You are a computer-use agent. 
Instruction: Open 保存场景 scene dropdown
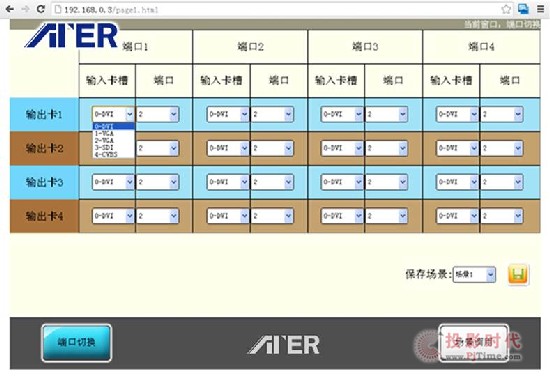tap(474, 274)
